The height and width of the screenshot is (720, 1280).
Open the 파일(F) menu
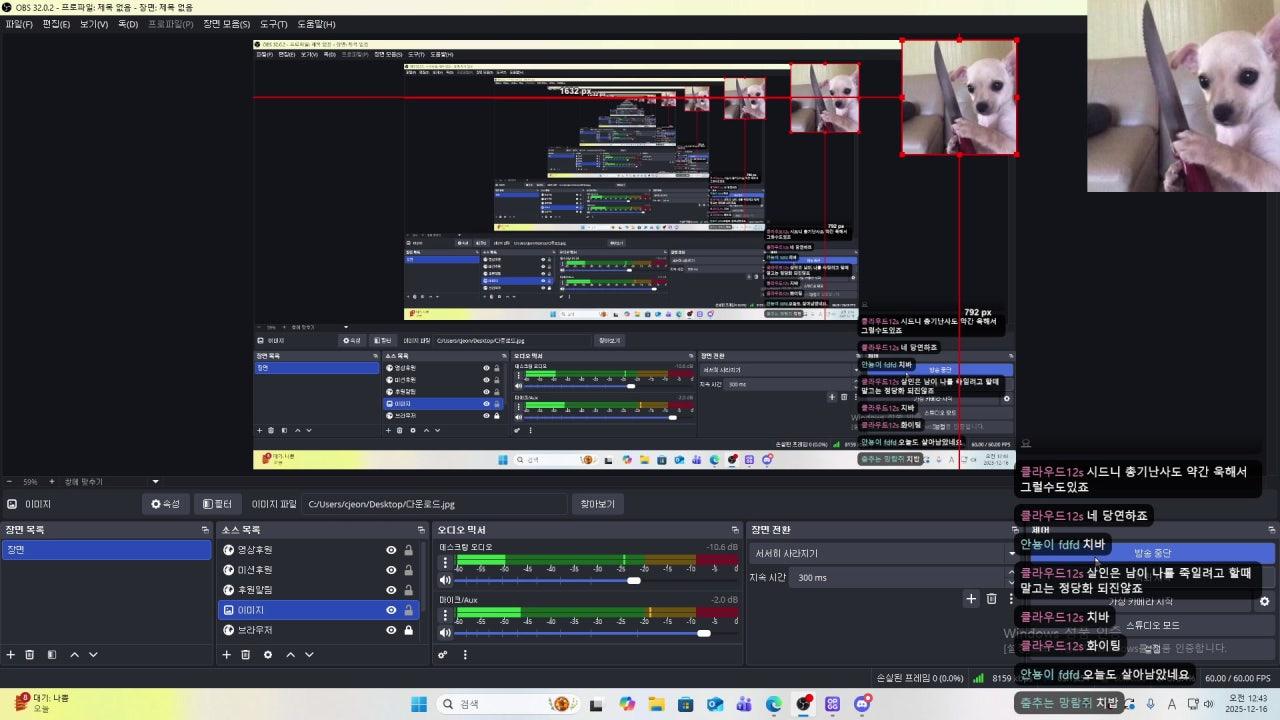pyautogui.click(x=19, y=24)
